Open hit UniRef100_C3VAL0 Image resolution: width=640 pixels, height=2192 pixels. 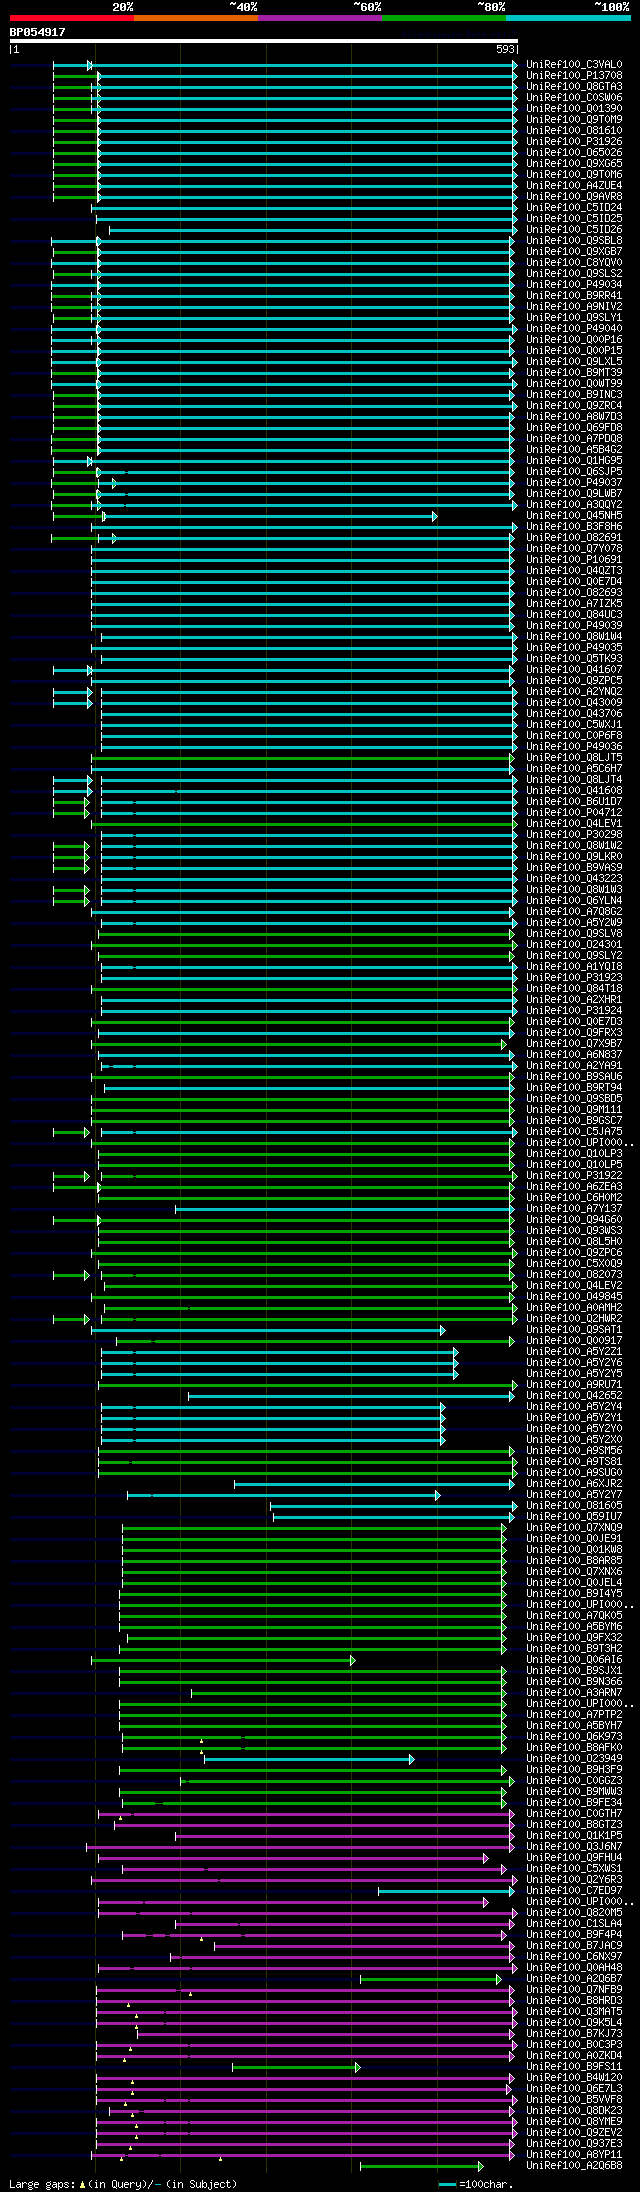pyautogui.click(x=574, y=65)
